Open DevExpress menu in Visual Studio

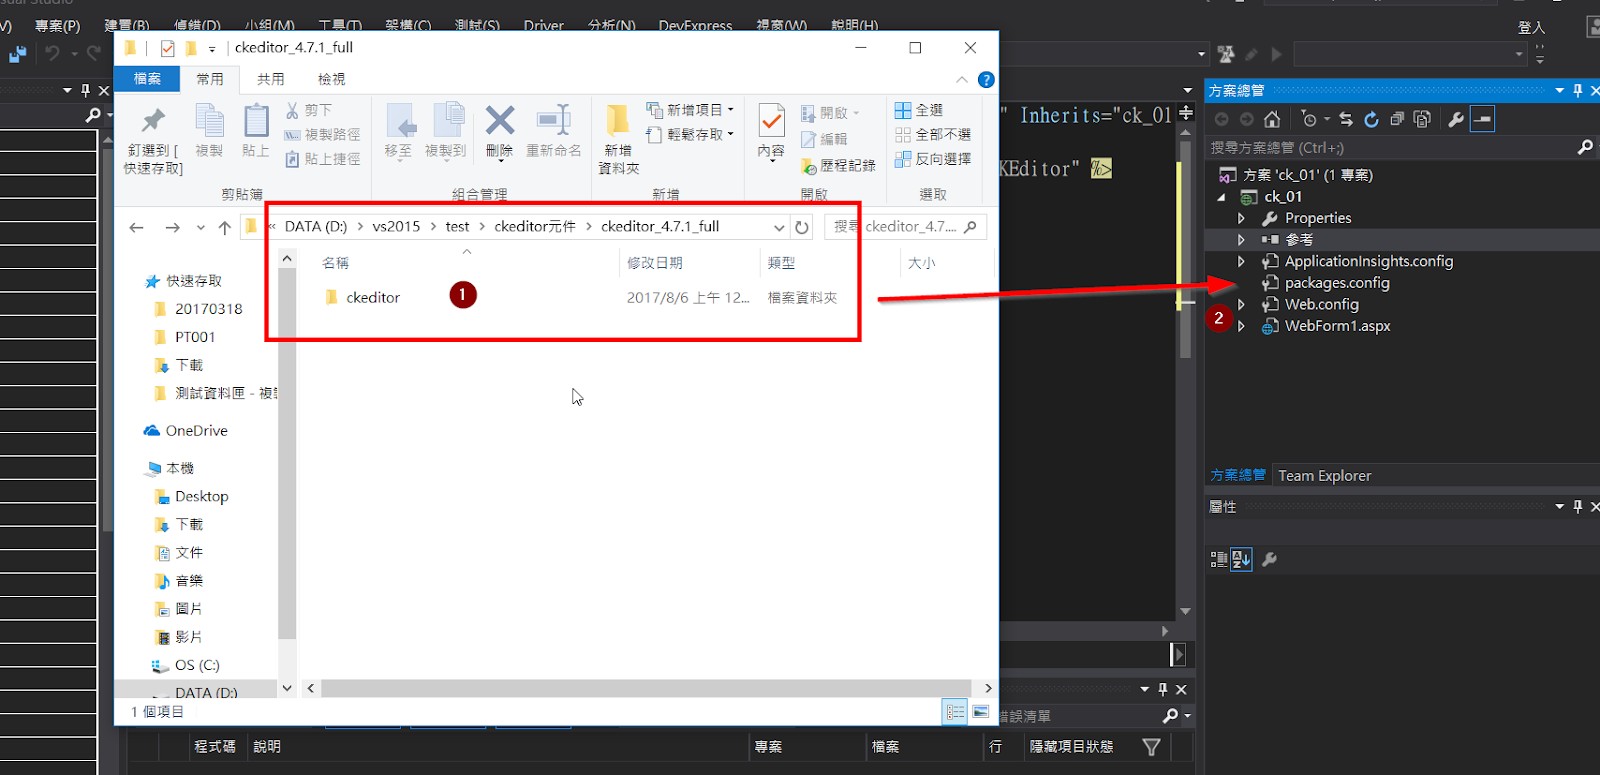(695, 25)
